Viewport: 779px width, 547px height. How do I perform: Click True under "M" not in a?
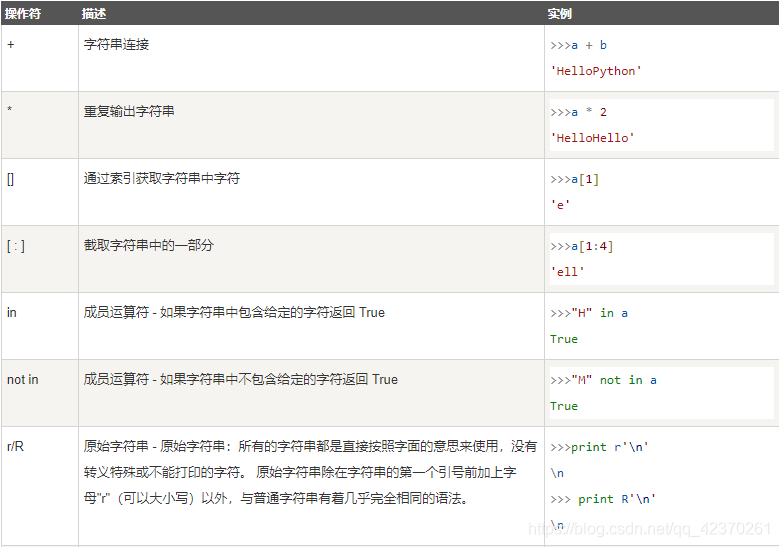[564, 406]
